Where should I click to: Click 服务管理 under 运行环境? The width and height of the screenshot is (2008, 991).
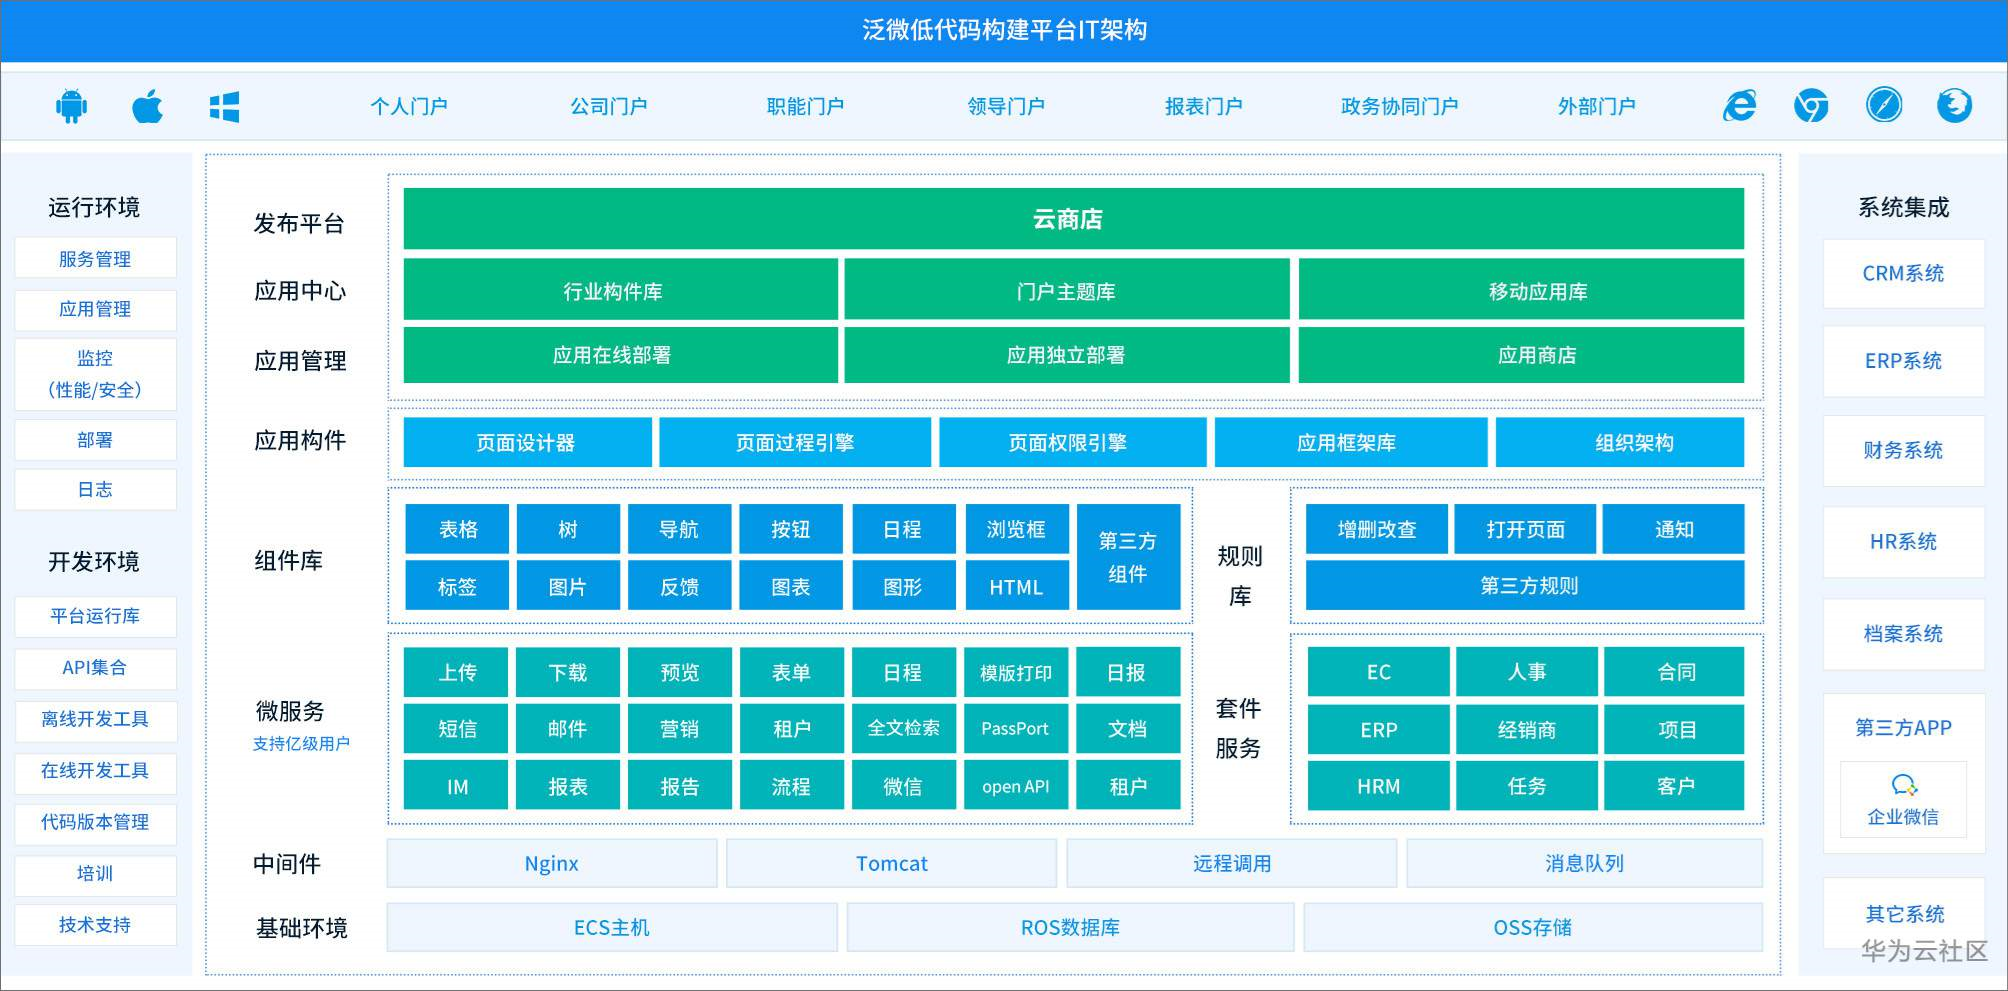95,258
